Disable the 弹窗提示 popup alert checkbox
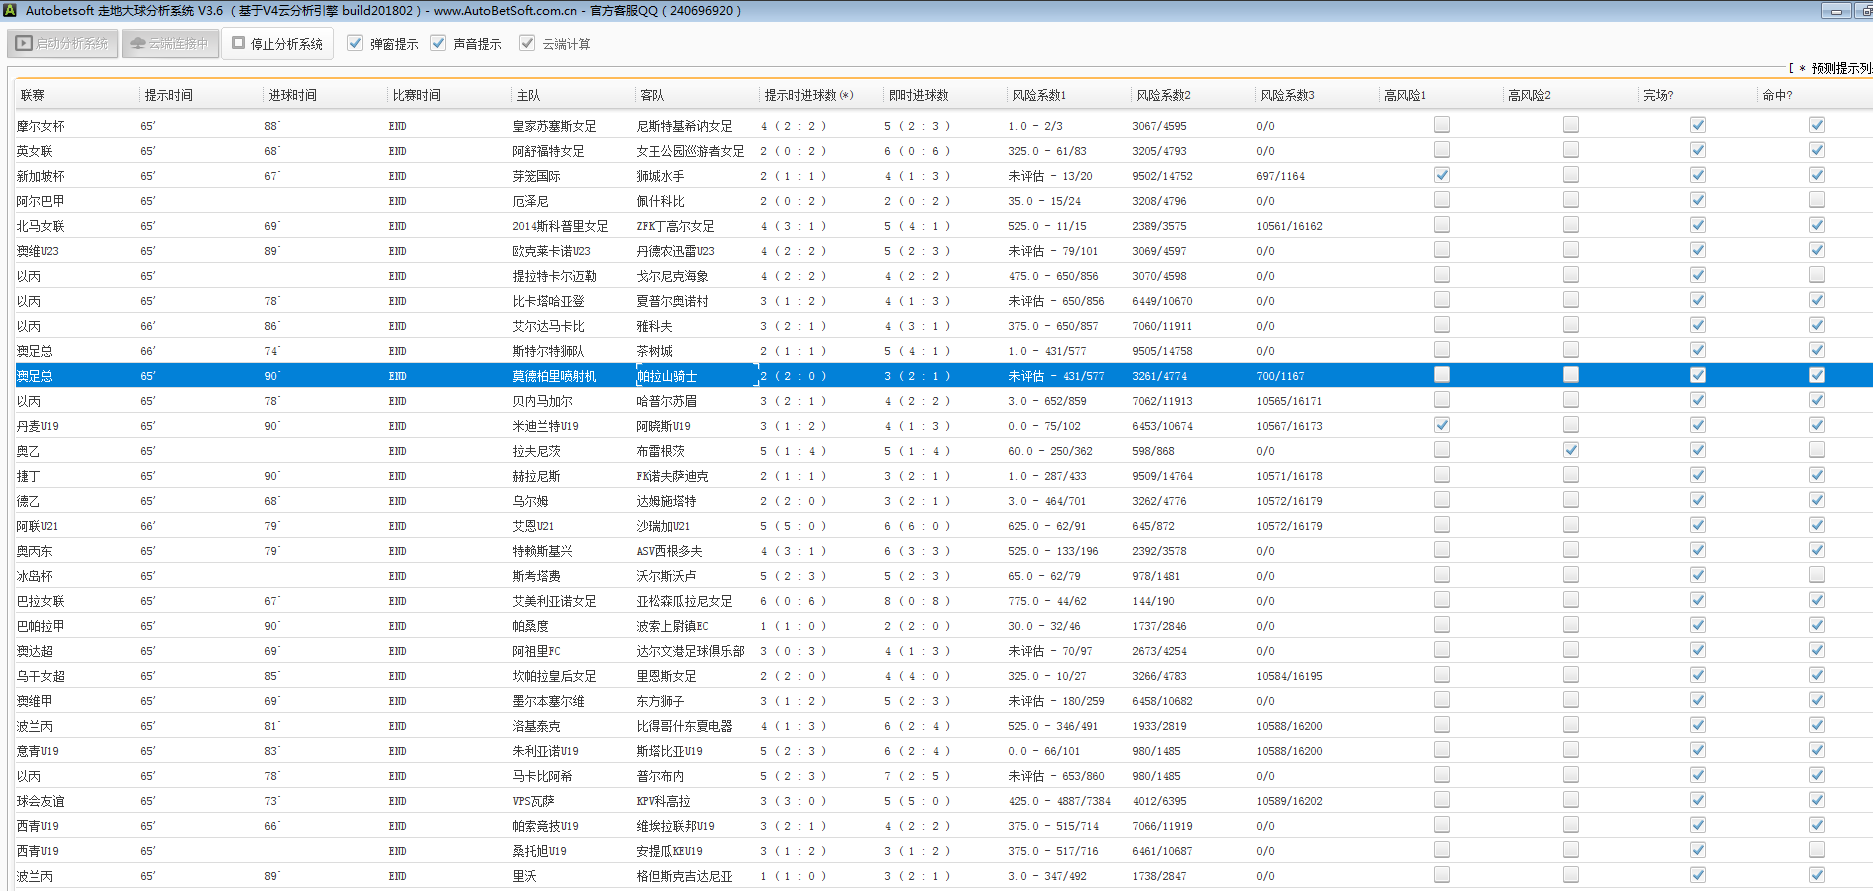The height and width of the screenshot is (891, 1873). click(355, 43)
